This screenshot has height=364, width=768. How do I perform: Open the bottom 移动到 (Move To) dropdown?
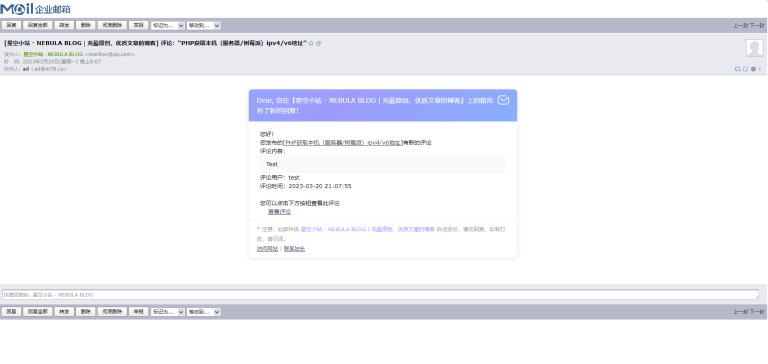click(204, 312)
